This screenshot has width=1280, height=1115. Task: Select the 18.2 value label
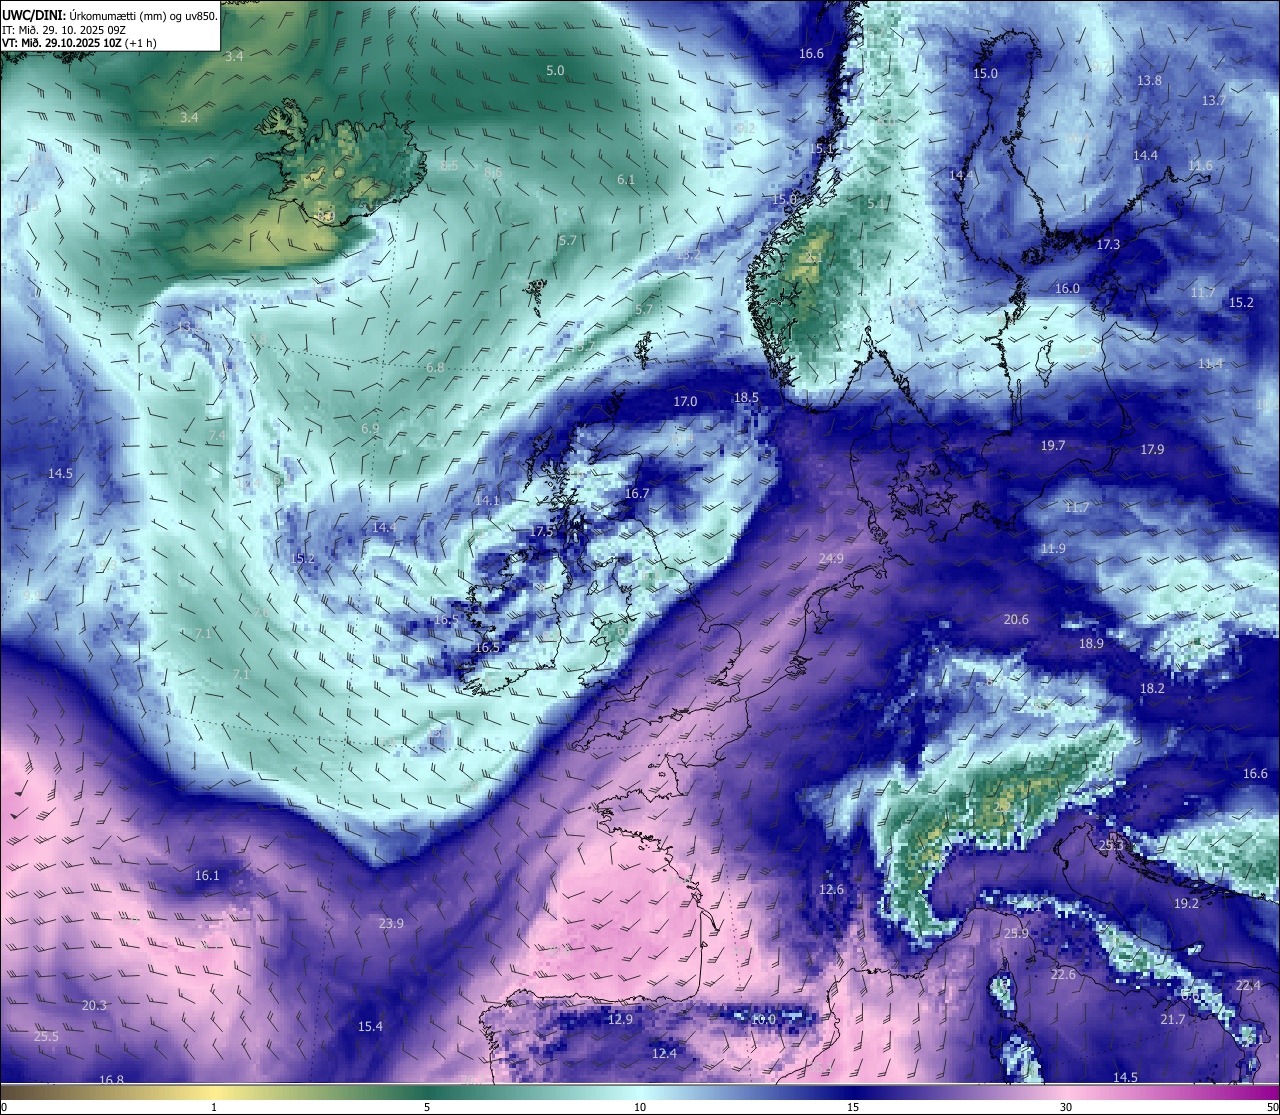(1152, 689)
